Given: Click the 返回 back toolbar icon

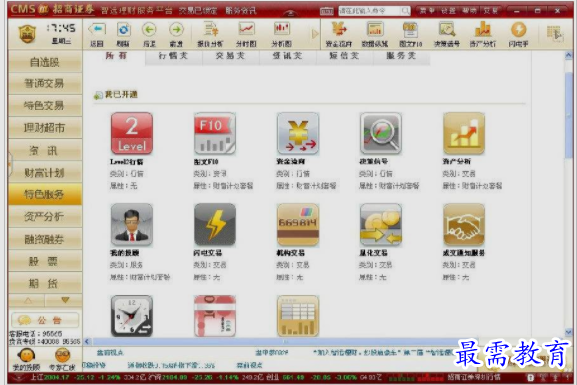Looking at the screenshot, I should 97,34.
